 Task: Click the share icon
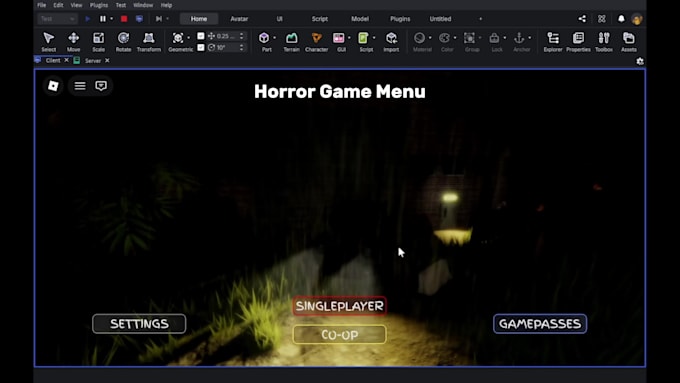582,19
